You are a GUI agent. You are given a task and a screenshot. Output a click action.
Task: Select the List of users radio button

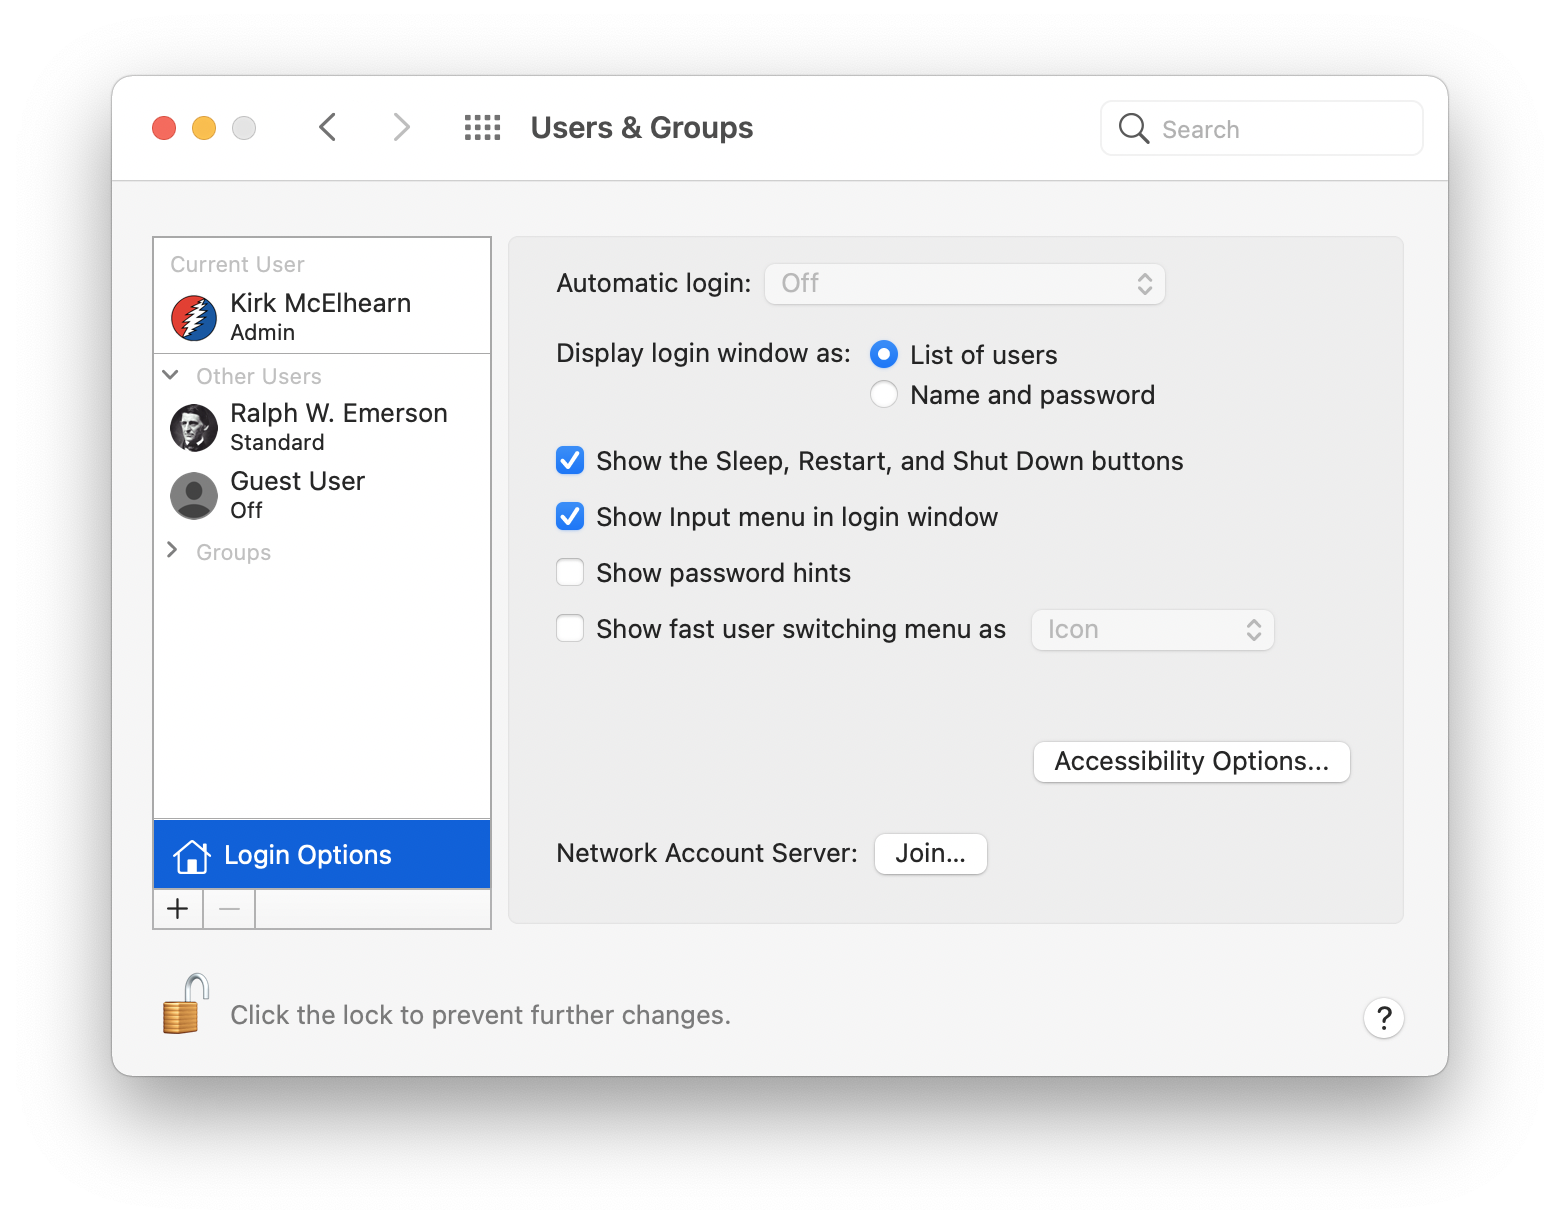point(884,354)
